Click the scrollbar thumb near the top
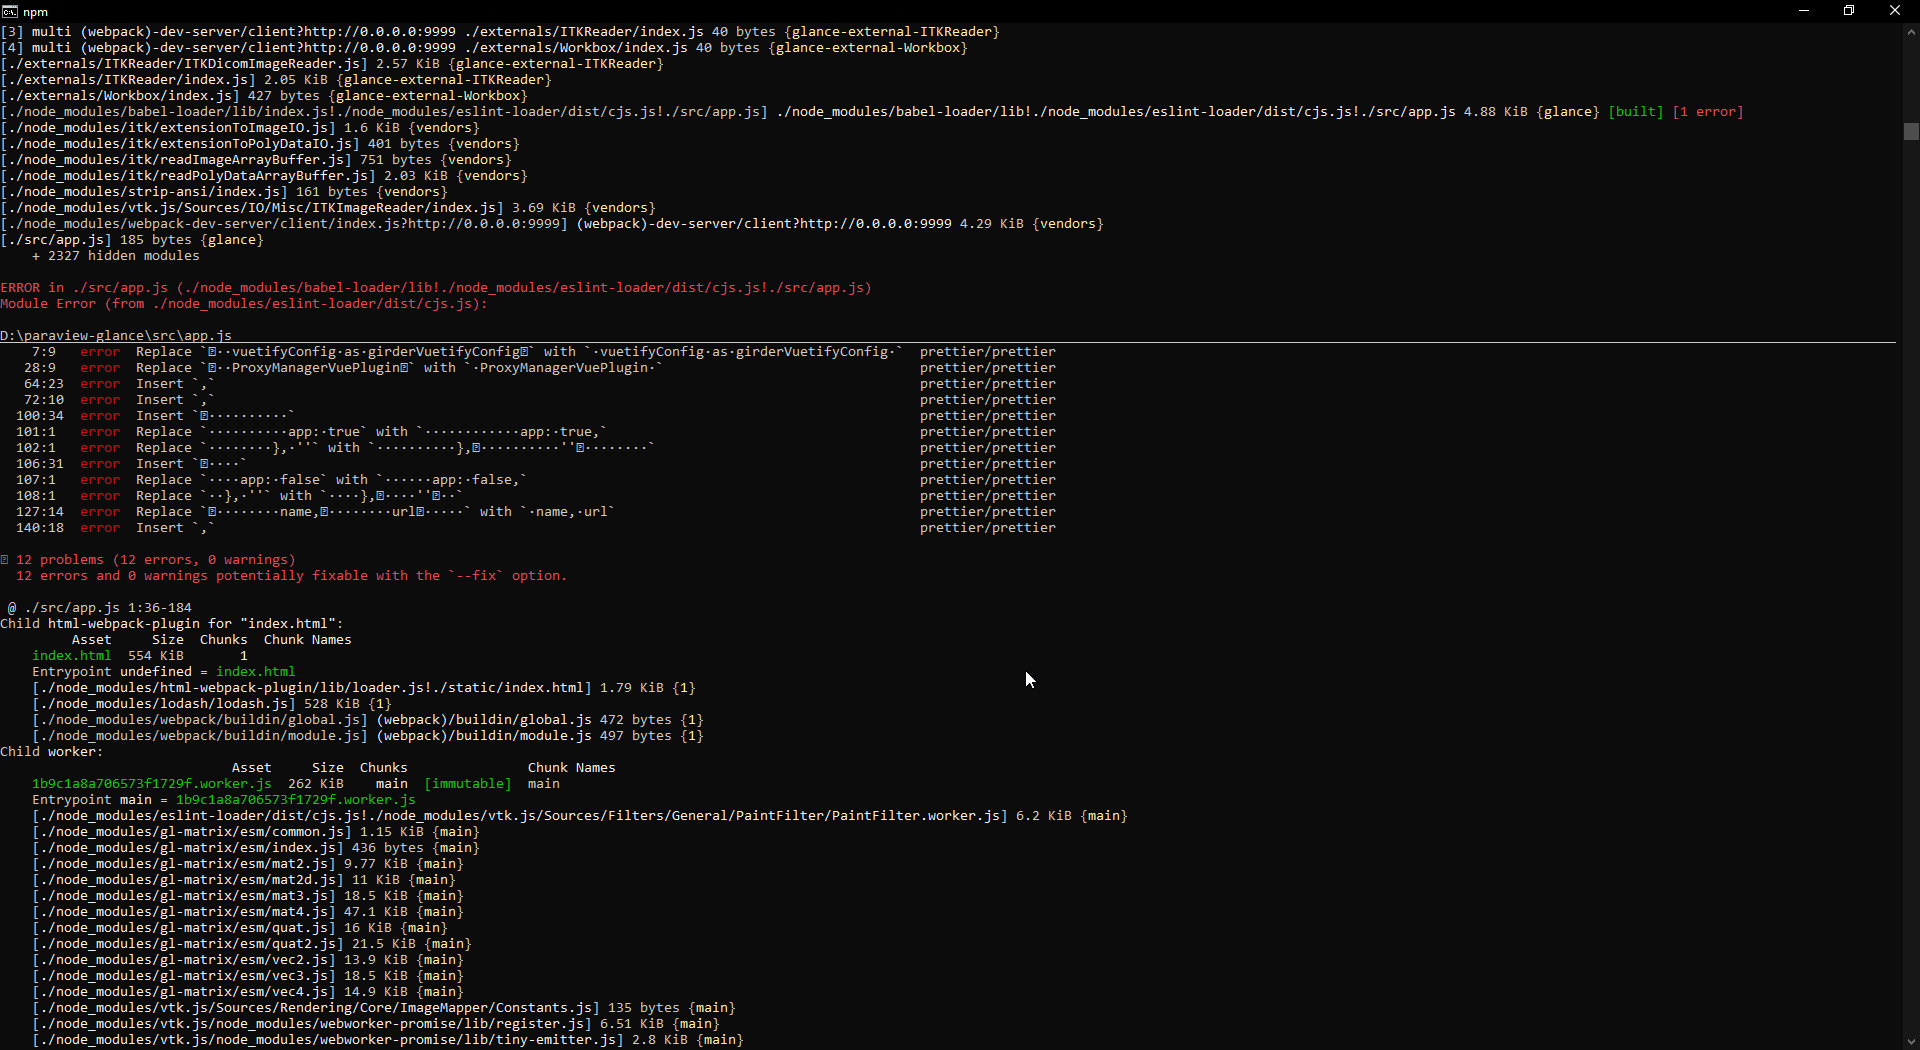This screenshot has width=1920, height=1050. [x=1911, y=131]
